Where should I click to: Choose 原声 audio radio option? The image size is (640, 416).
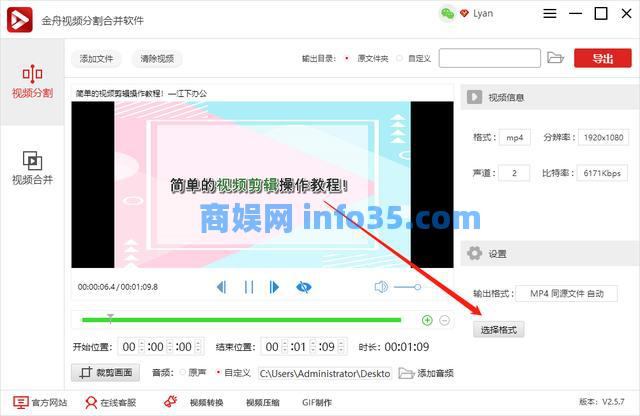(x=182, y=373)
